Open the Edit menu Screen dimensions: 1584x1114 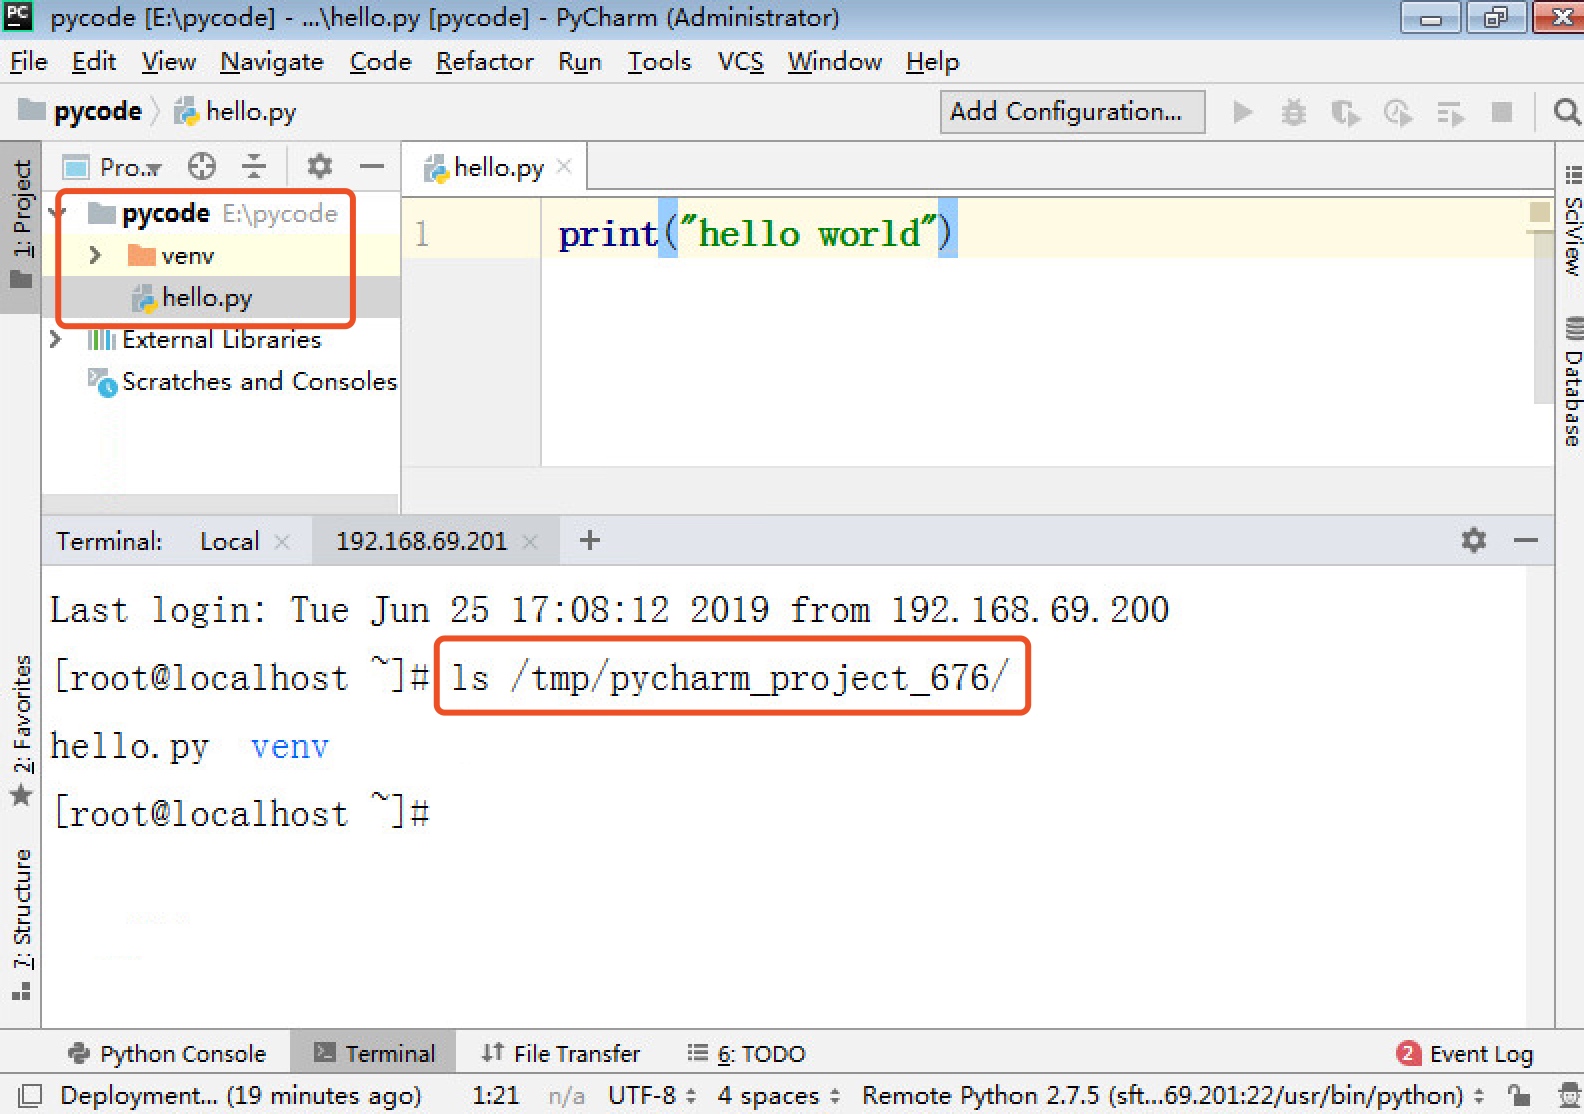[x=94, y=62]
